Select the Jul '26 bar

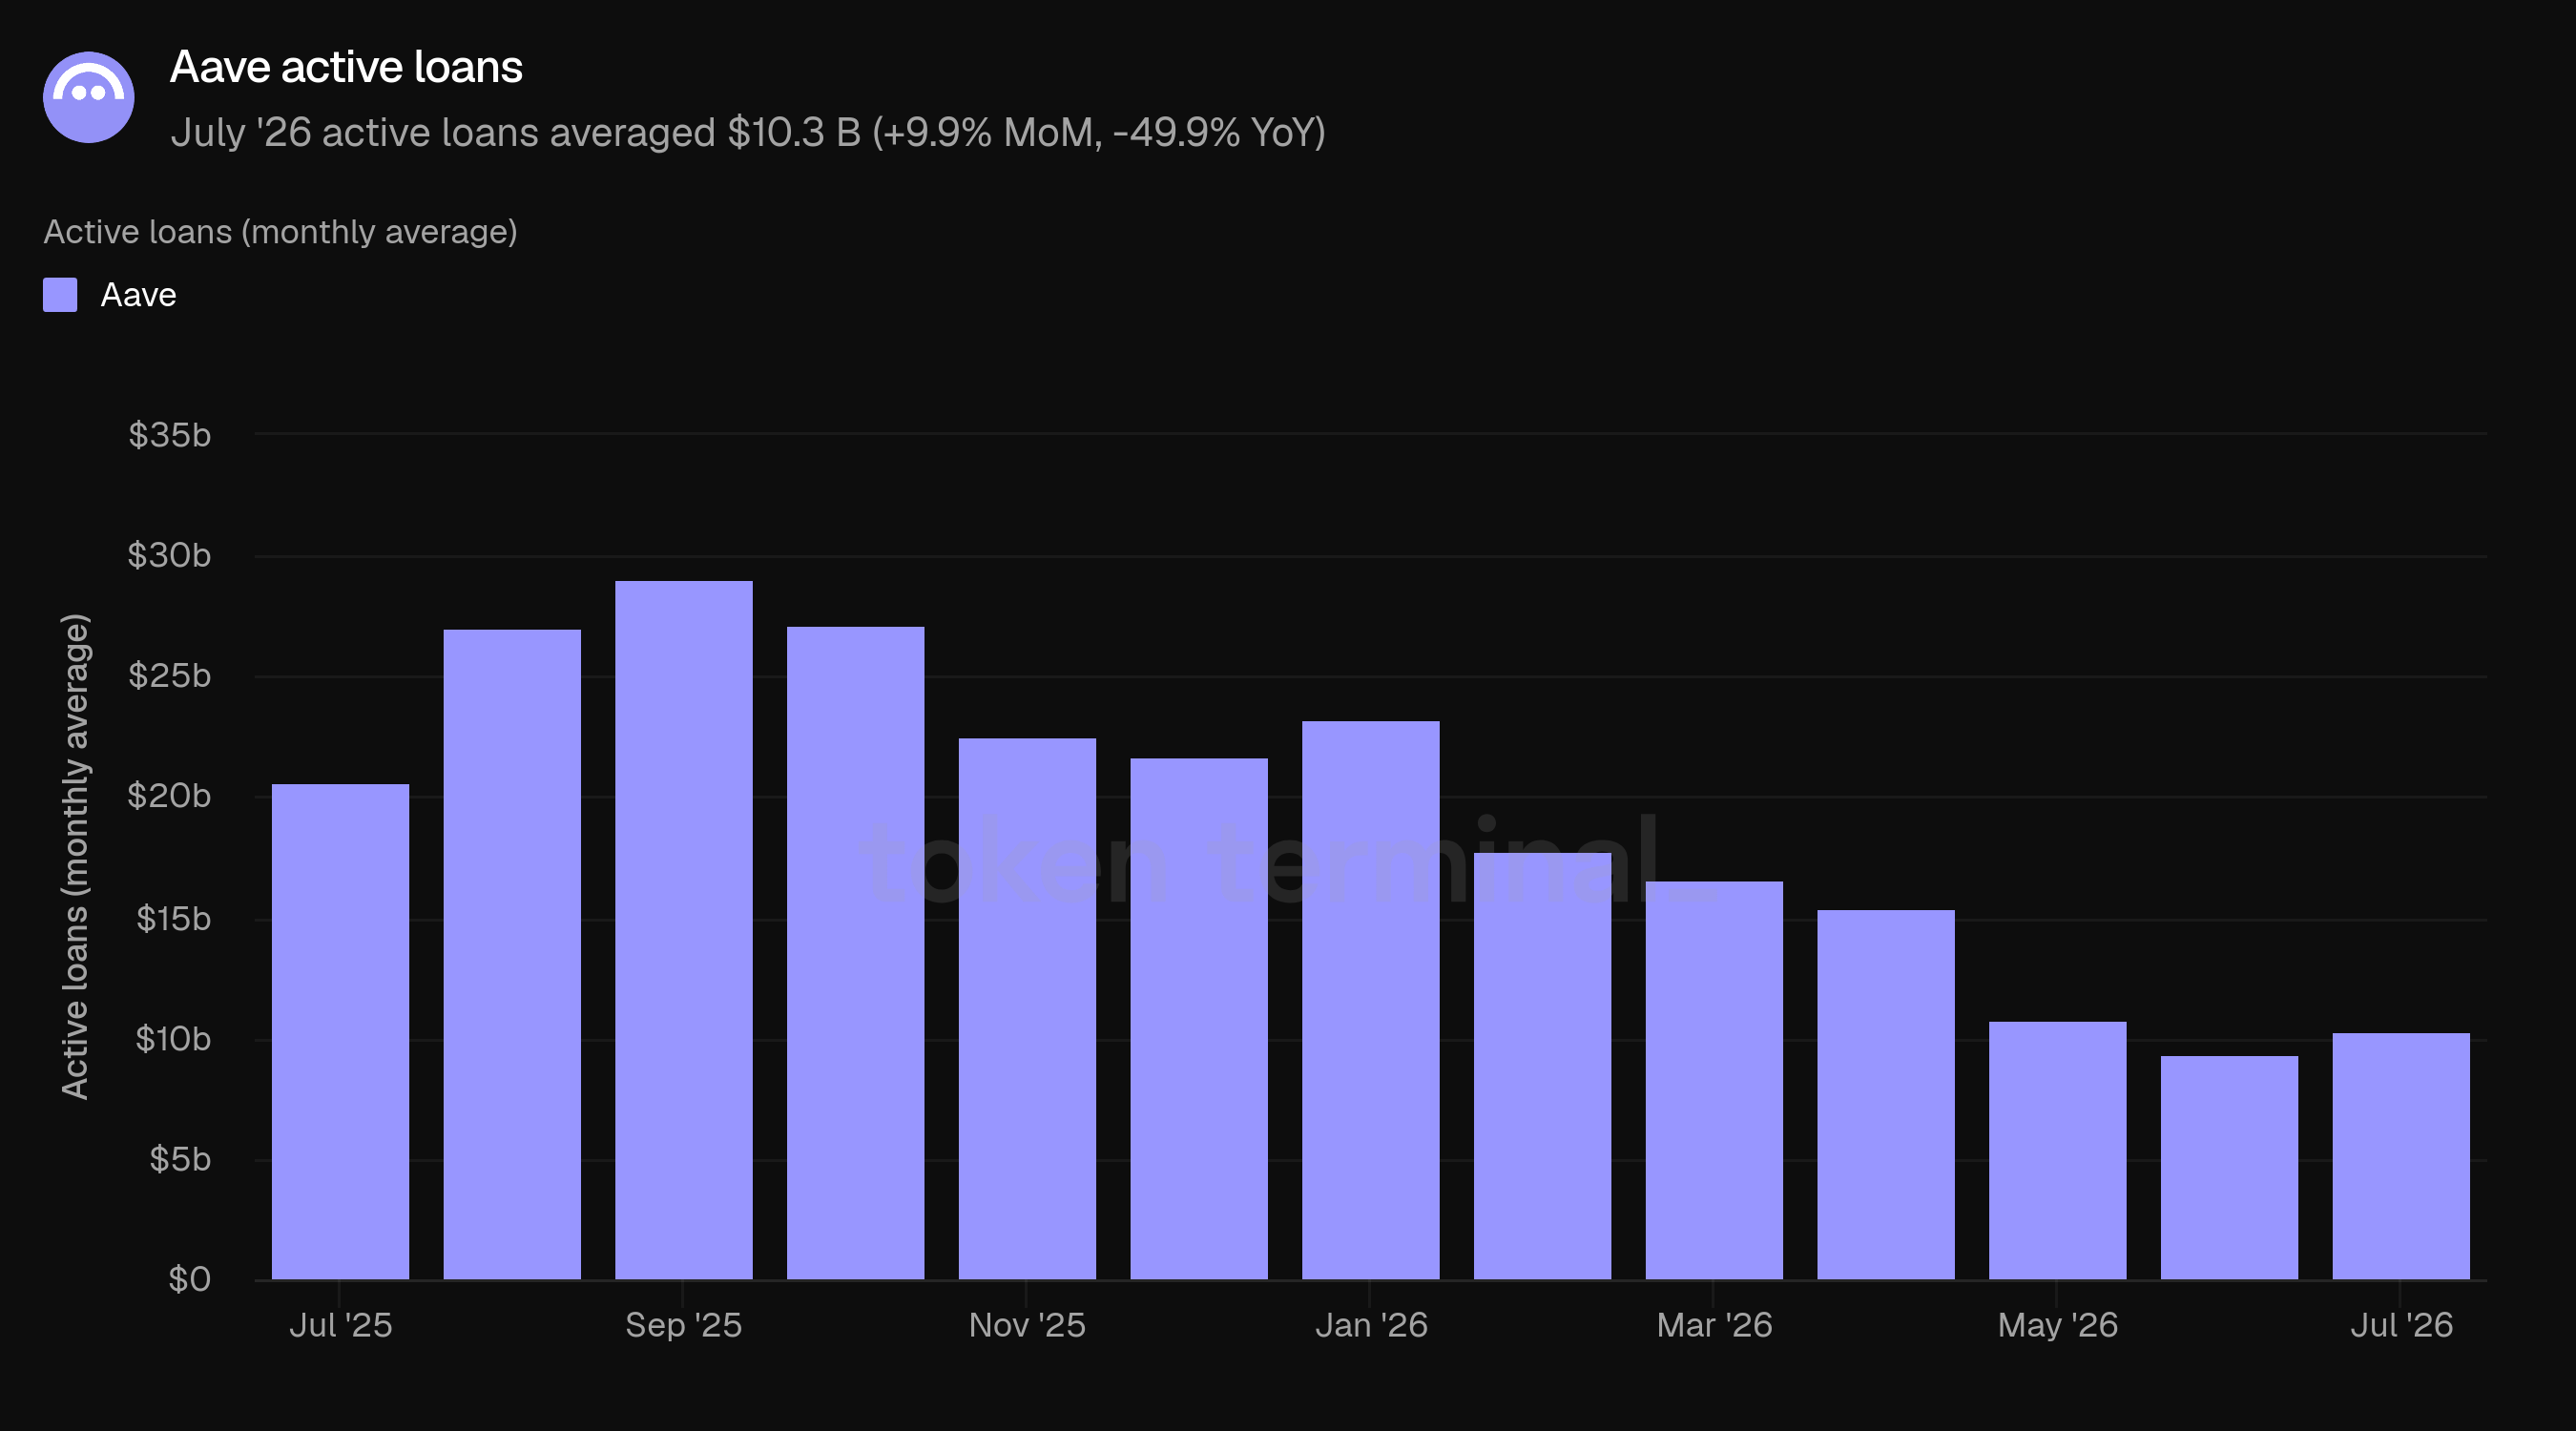[x=2401, y=1156]
